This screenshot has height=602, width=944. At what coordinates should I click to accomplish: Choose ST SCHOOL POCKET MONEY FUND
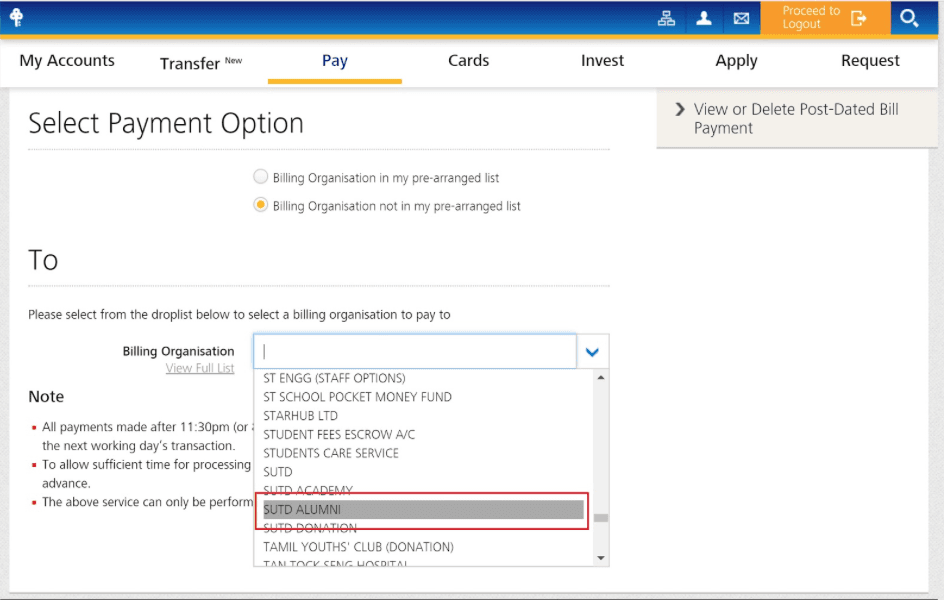357,397
